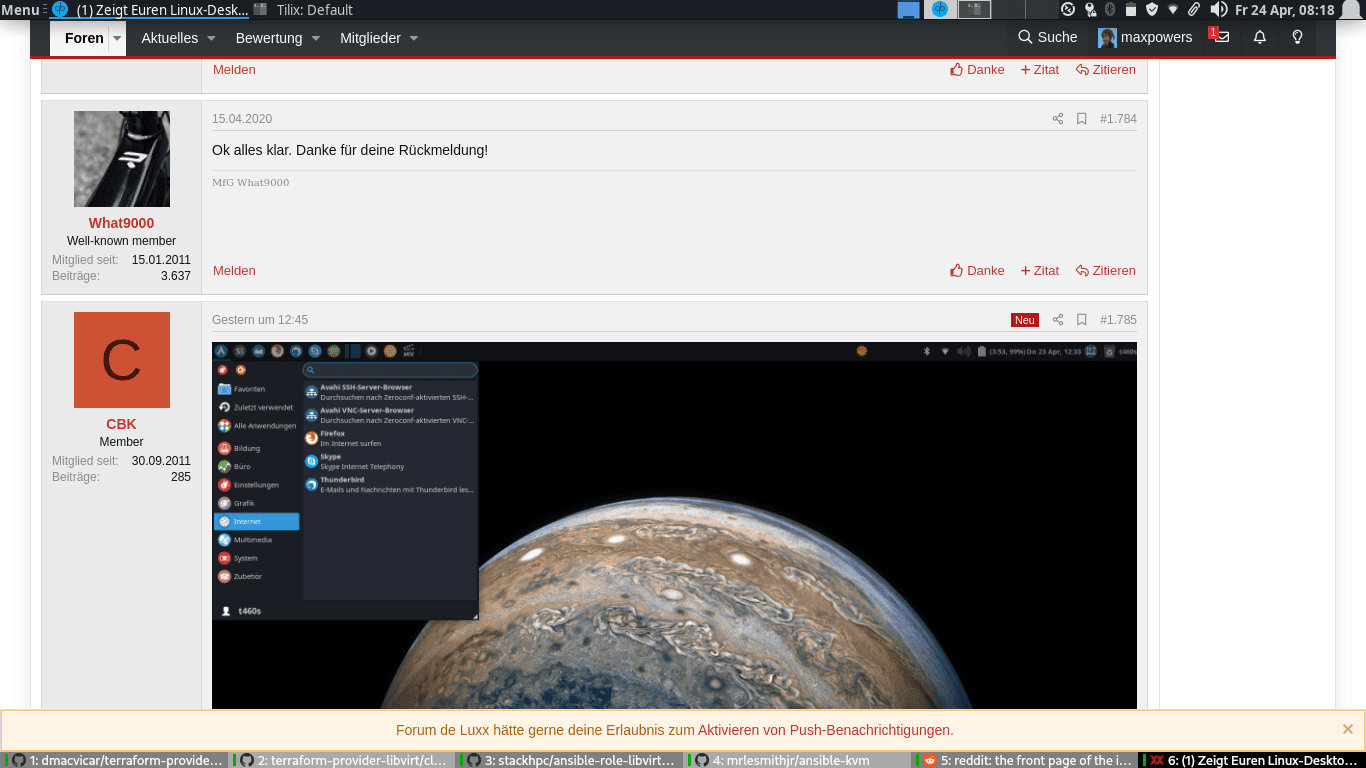Switch to tab 2 terraform-provider-libvirt
Viewport: 1366px width, 768px height.
pos(342,760)
